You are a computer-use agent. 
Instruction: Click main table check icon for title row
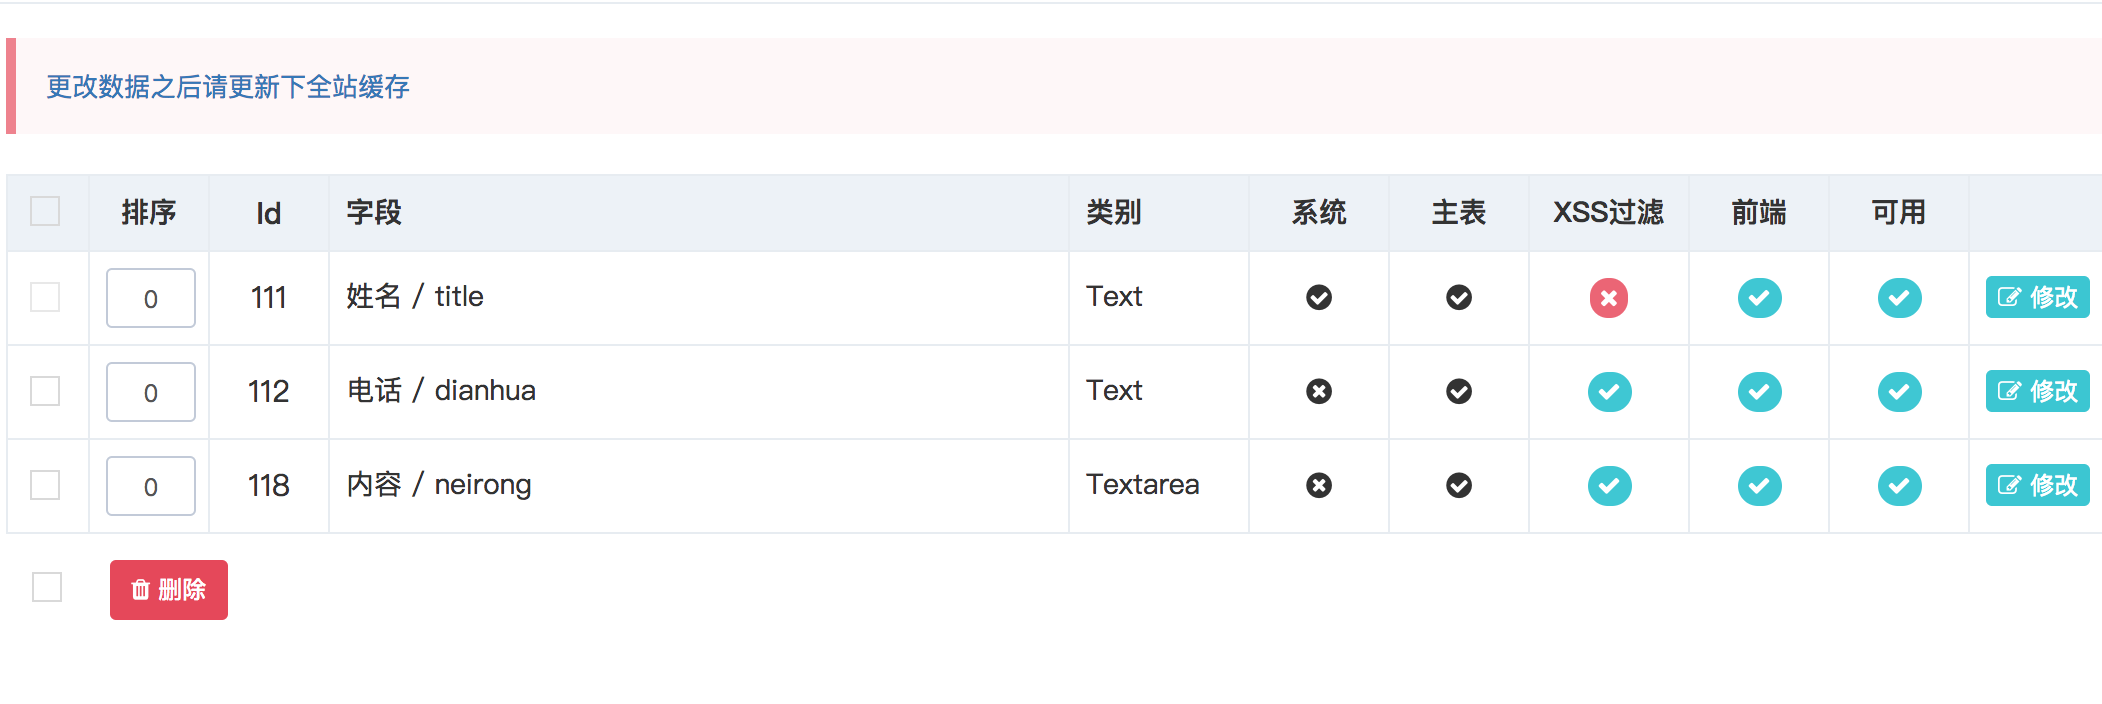click(1459, 298)
